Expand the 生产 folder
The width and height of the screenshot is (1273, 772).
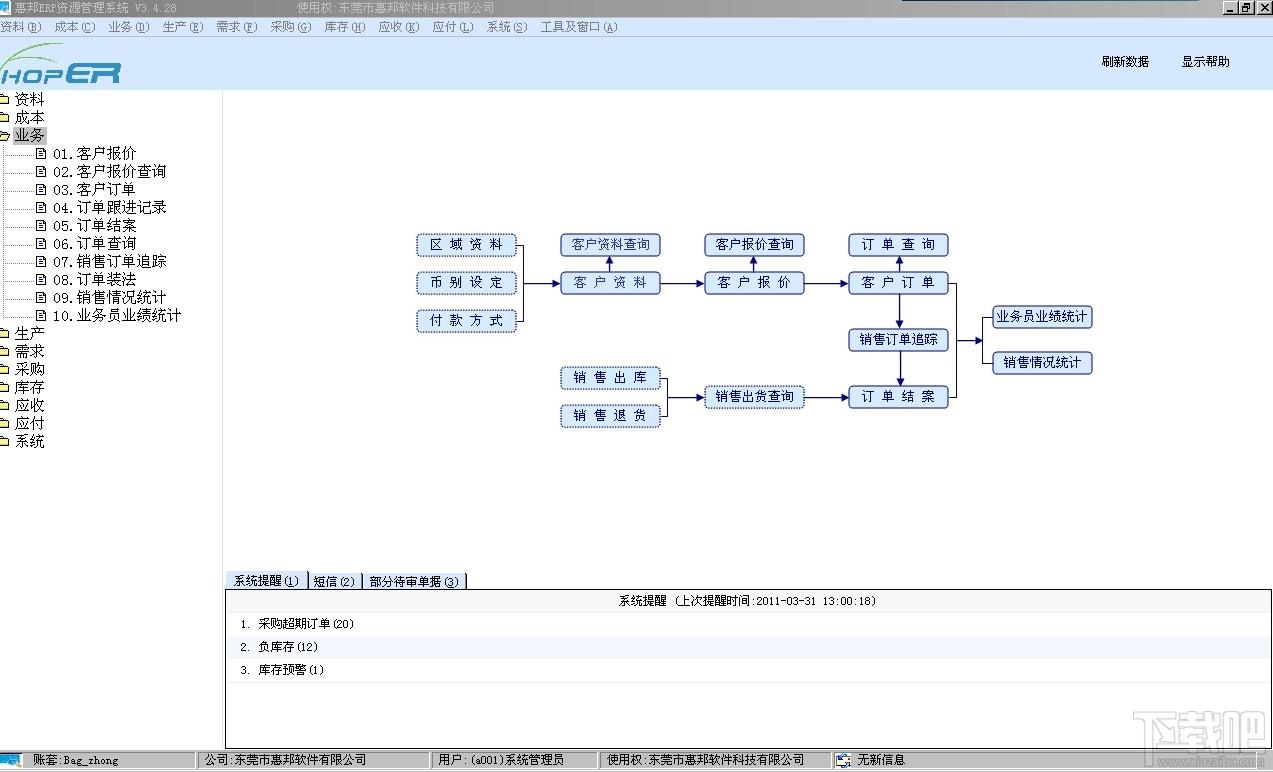[4, 334]
